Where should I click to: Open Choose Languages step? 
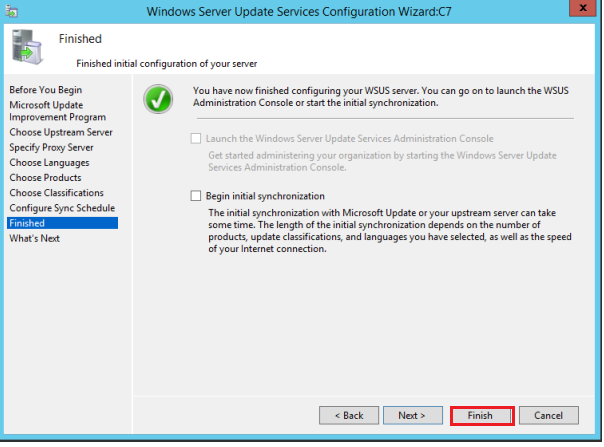[49, 163]
